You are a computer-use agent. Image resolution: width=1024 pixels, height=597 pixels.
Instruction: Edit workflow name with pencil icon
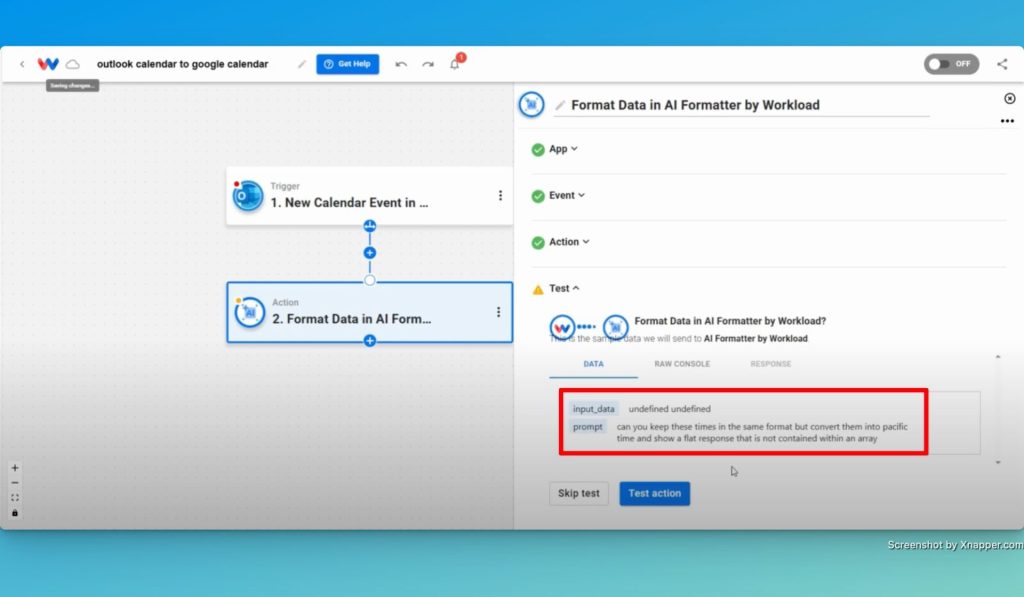(302, 64)
